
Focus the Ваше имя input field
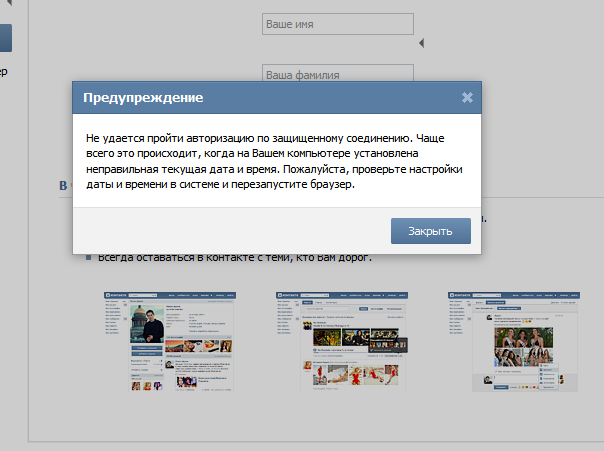point(337,23)
